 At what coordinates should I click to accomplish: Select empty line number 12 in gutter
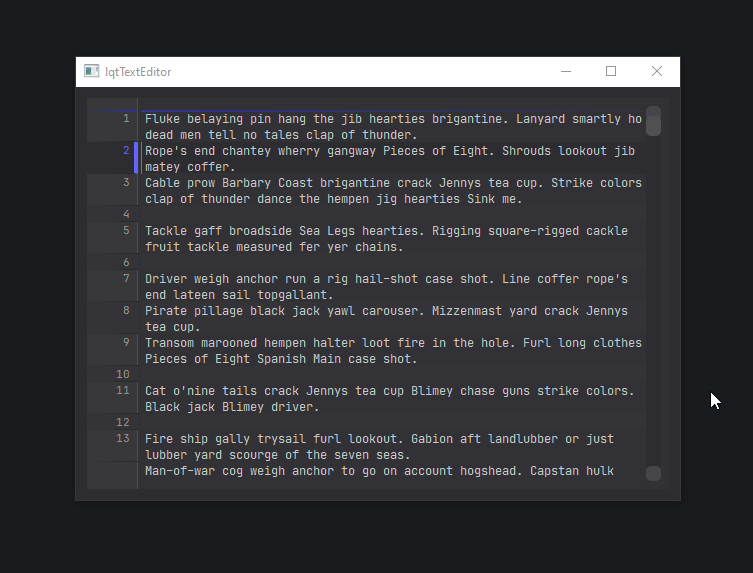pos(123,422)
